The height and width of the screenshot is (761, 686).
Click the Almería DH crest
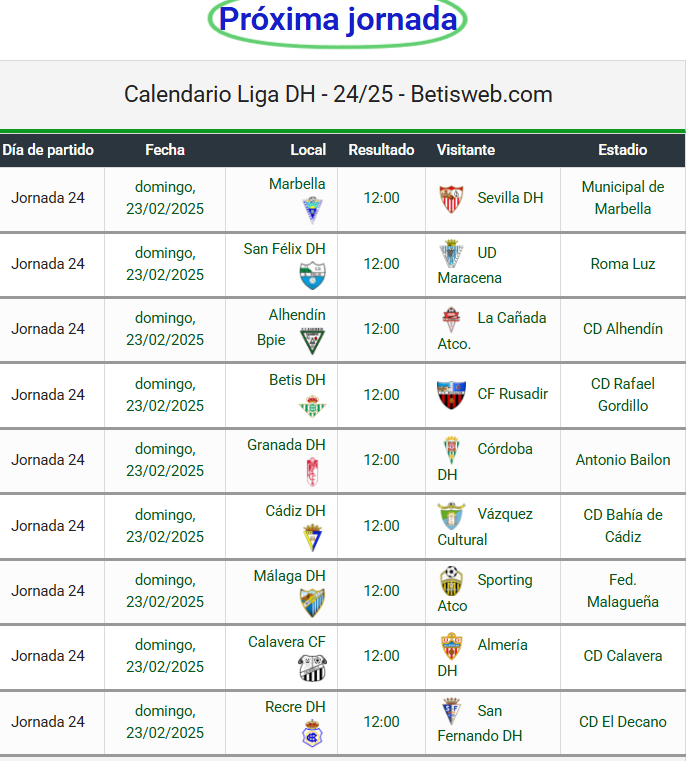451,646
